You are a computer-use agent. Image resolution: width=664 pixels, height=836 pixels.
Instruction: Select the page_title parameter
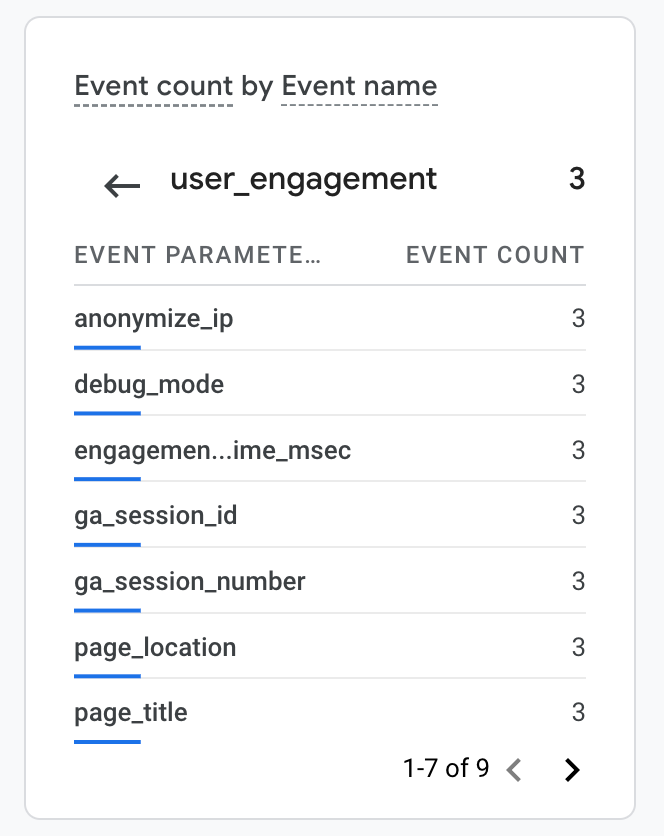[131, 713]
